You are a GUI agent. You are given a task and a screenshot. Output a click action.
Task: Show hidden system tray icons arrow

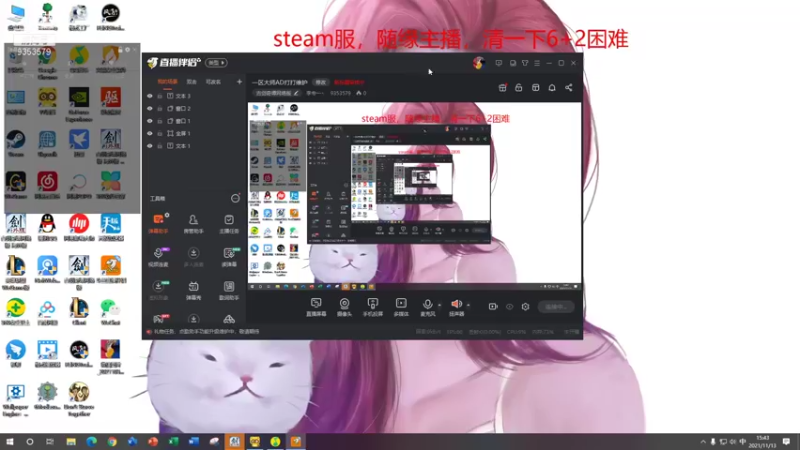pyautogui.click(x=703, y=442)
